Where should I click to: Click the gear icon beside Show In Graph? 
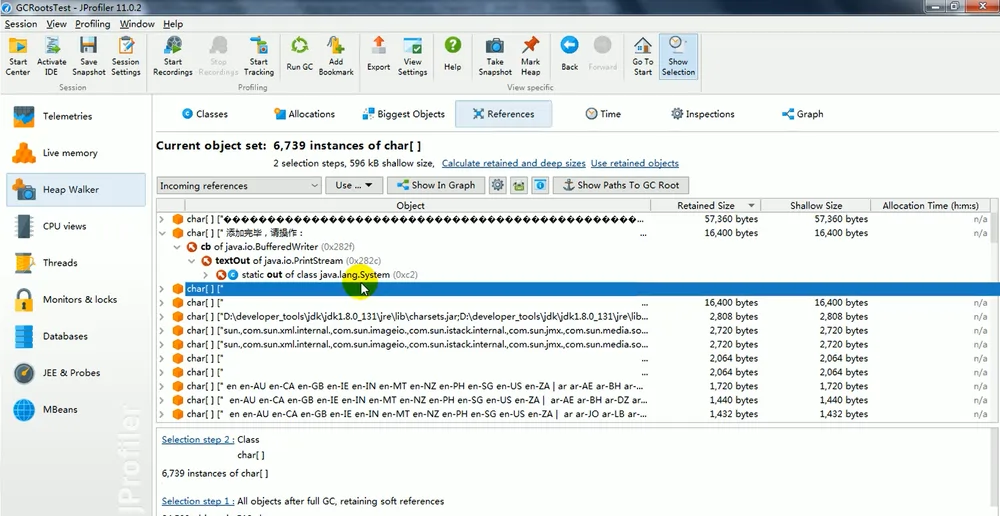(497, 186)
